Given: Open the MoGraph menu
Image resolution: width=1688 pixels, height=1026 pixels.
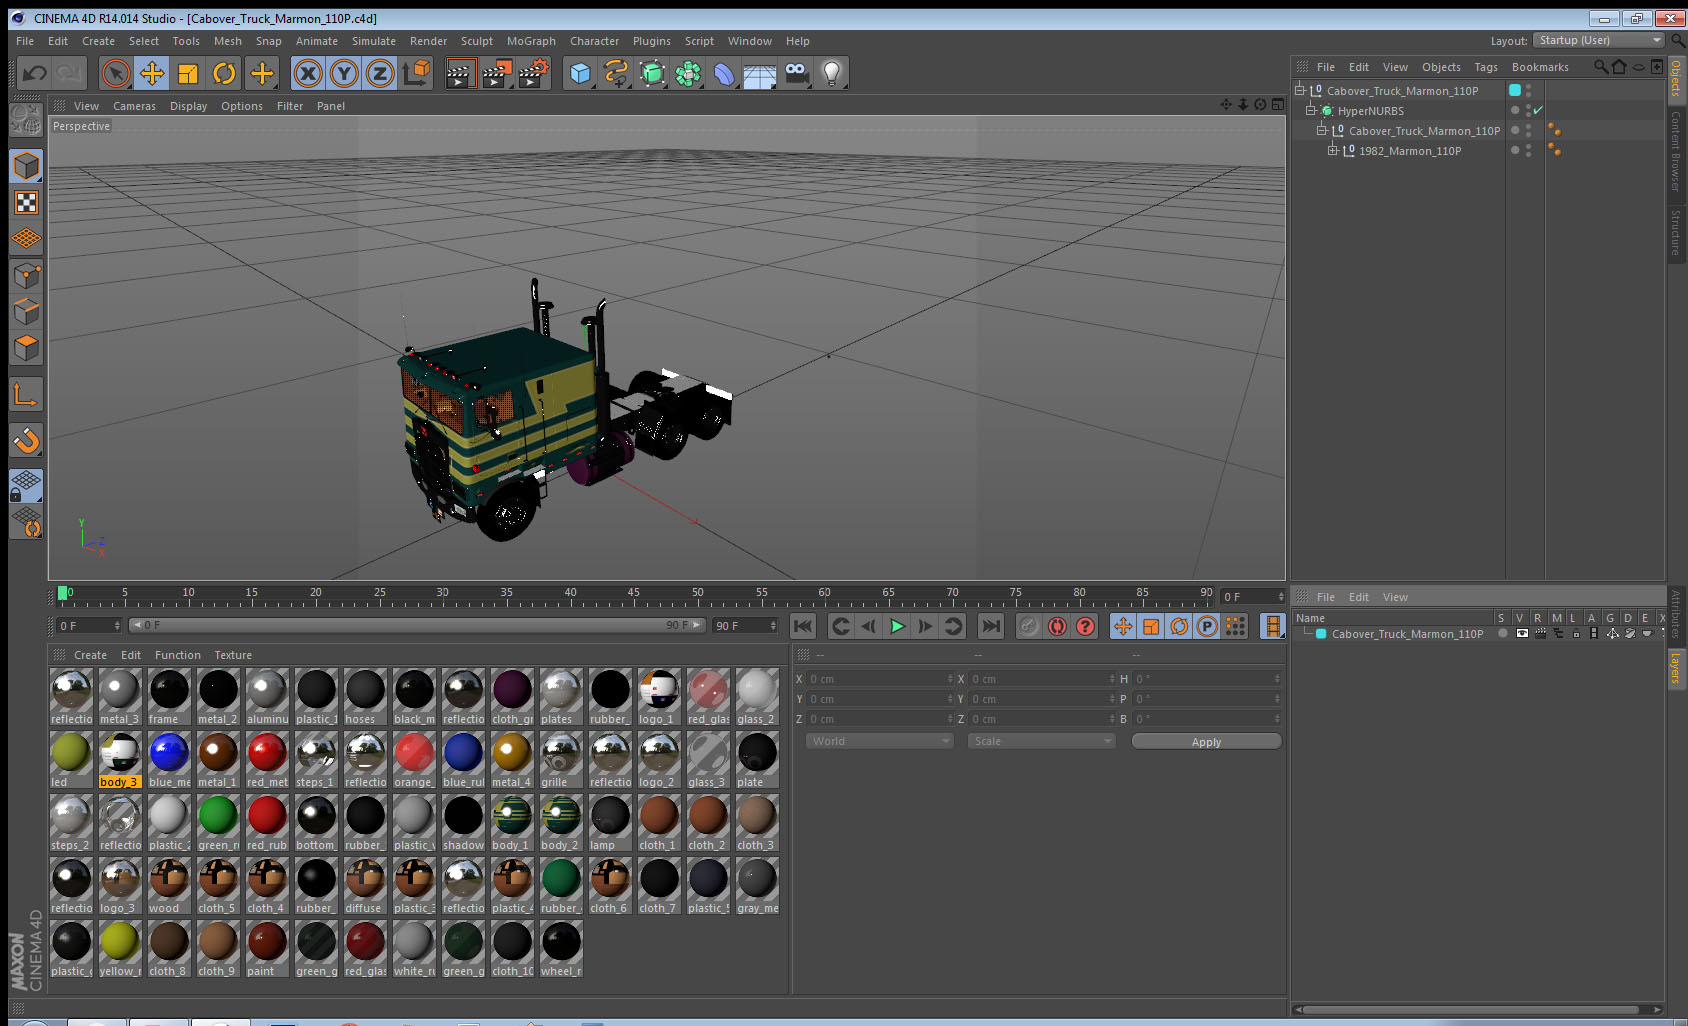Looking at the screenshot, I should [531, 41].
